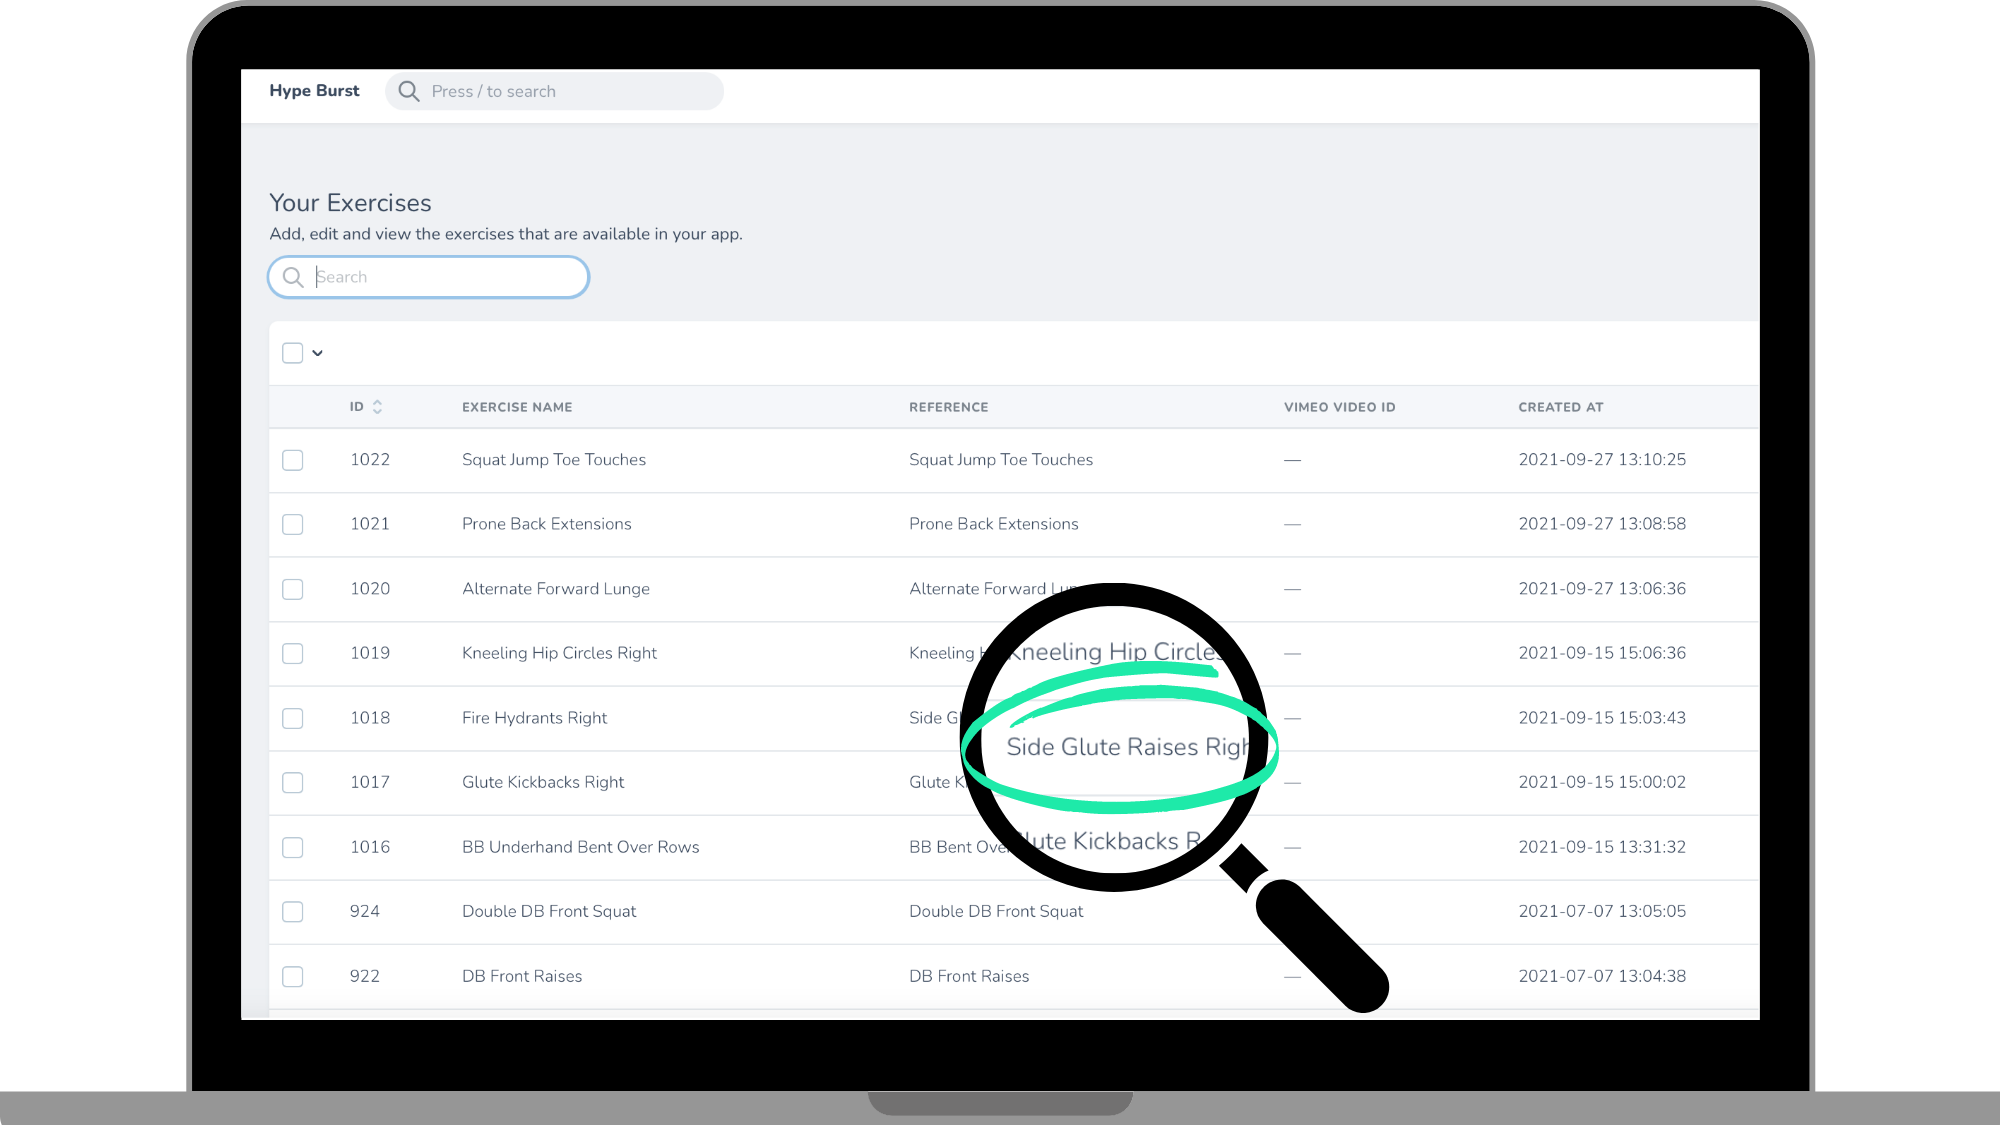Toggle the select-all checkbox above the table

[292, 353]
